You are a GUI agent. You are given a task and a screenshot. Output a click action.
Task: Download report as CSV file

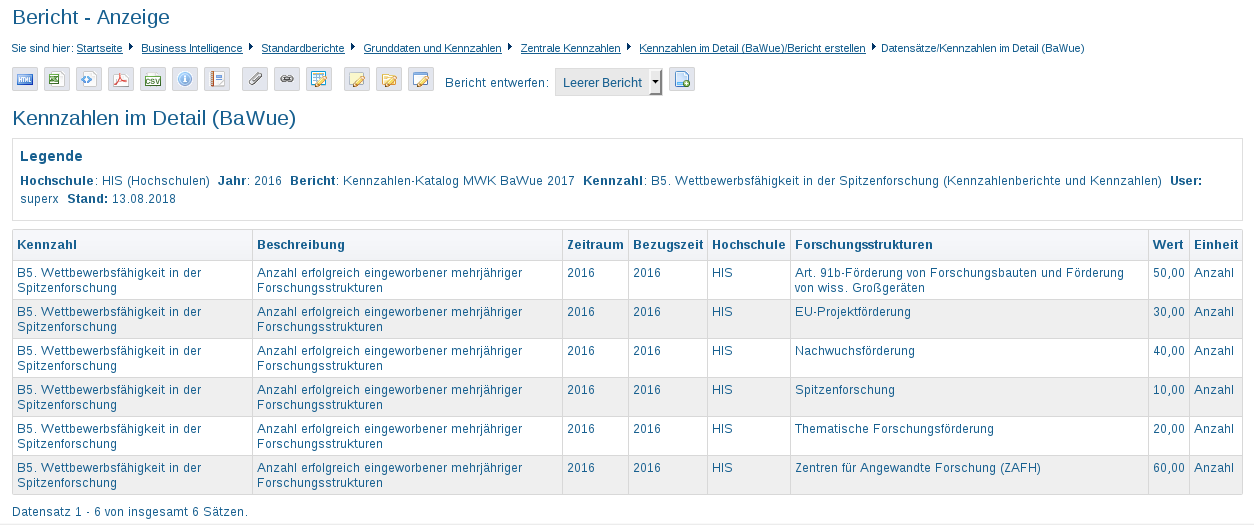point(153,80)
